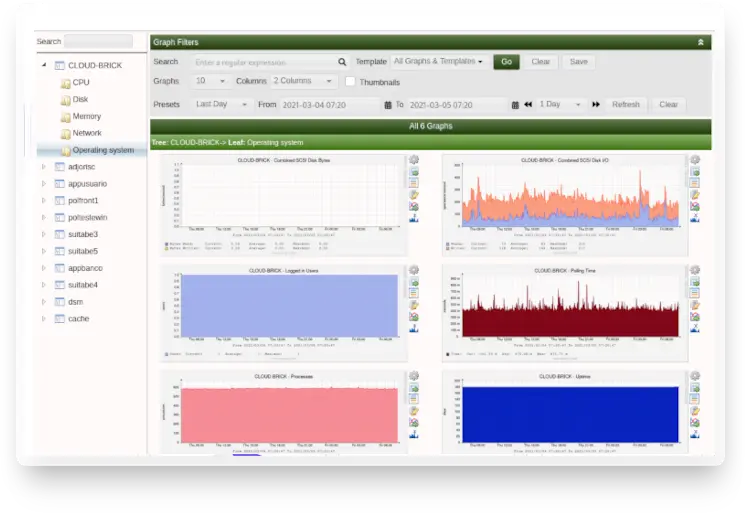Open the To date calendar picker icon
Screen dimensions: 745x513
coord(515,104)
